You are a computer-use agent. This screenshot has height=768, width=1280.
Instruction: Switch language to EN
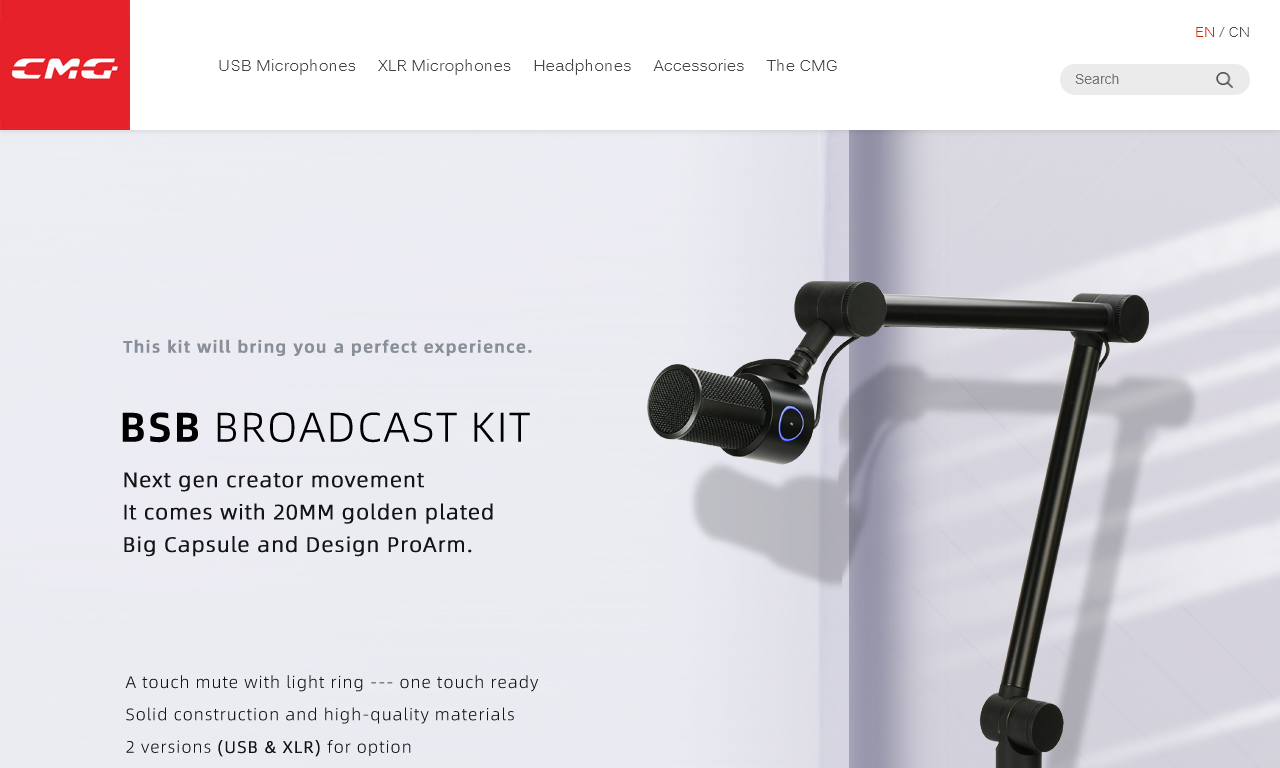pos(1205,32)
